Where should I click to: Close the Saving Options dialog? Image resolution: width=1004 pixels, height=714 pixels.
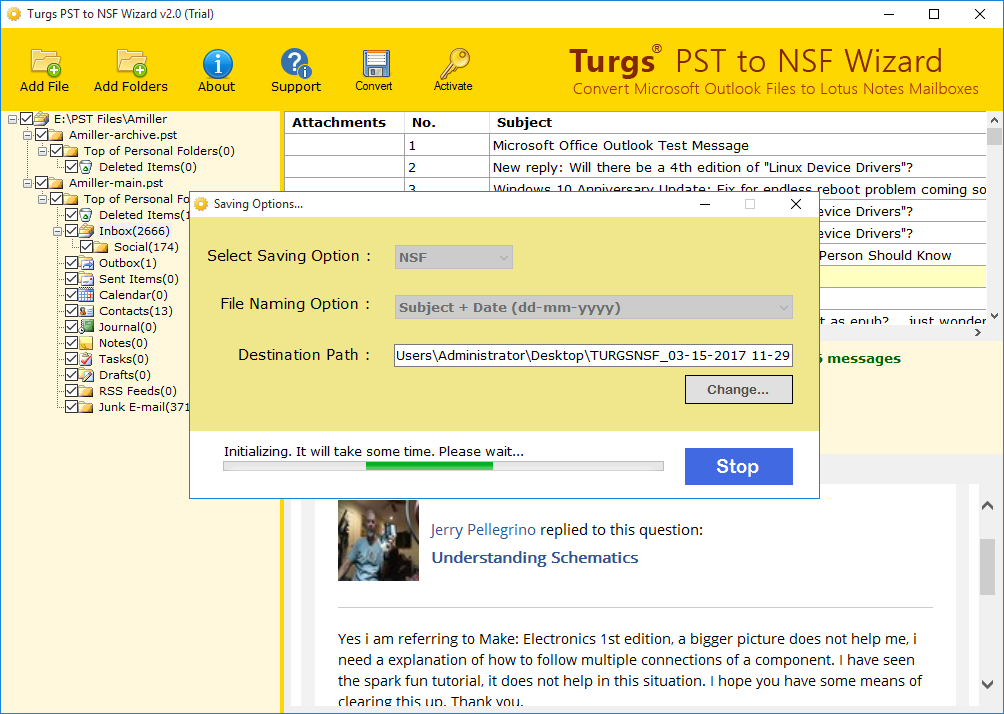point(796,204)
